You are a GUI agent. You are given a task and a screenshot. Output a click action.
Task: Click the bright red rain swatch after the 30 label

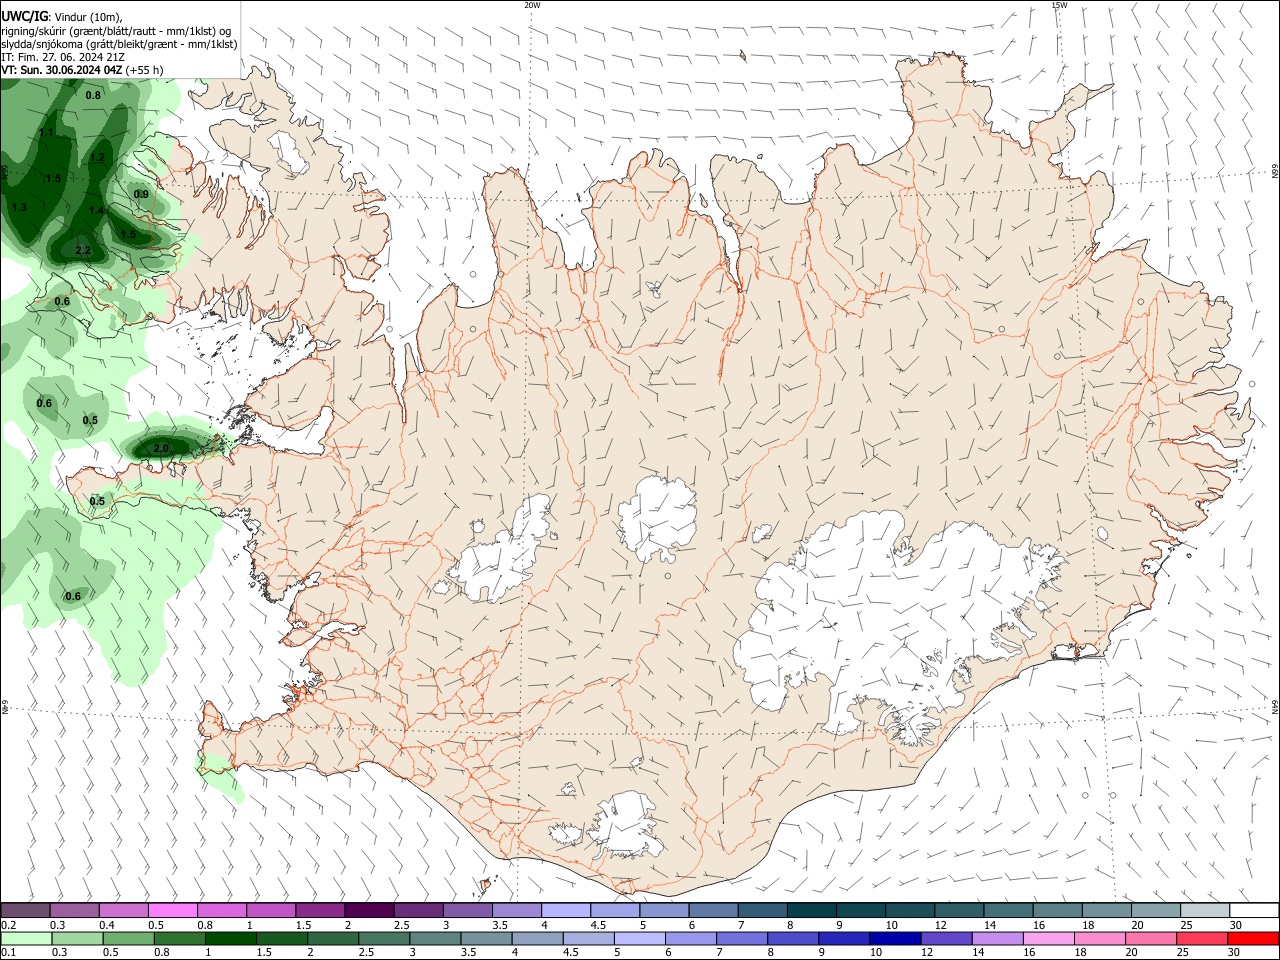(x=1253, y=939)
